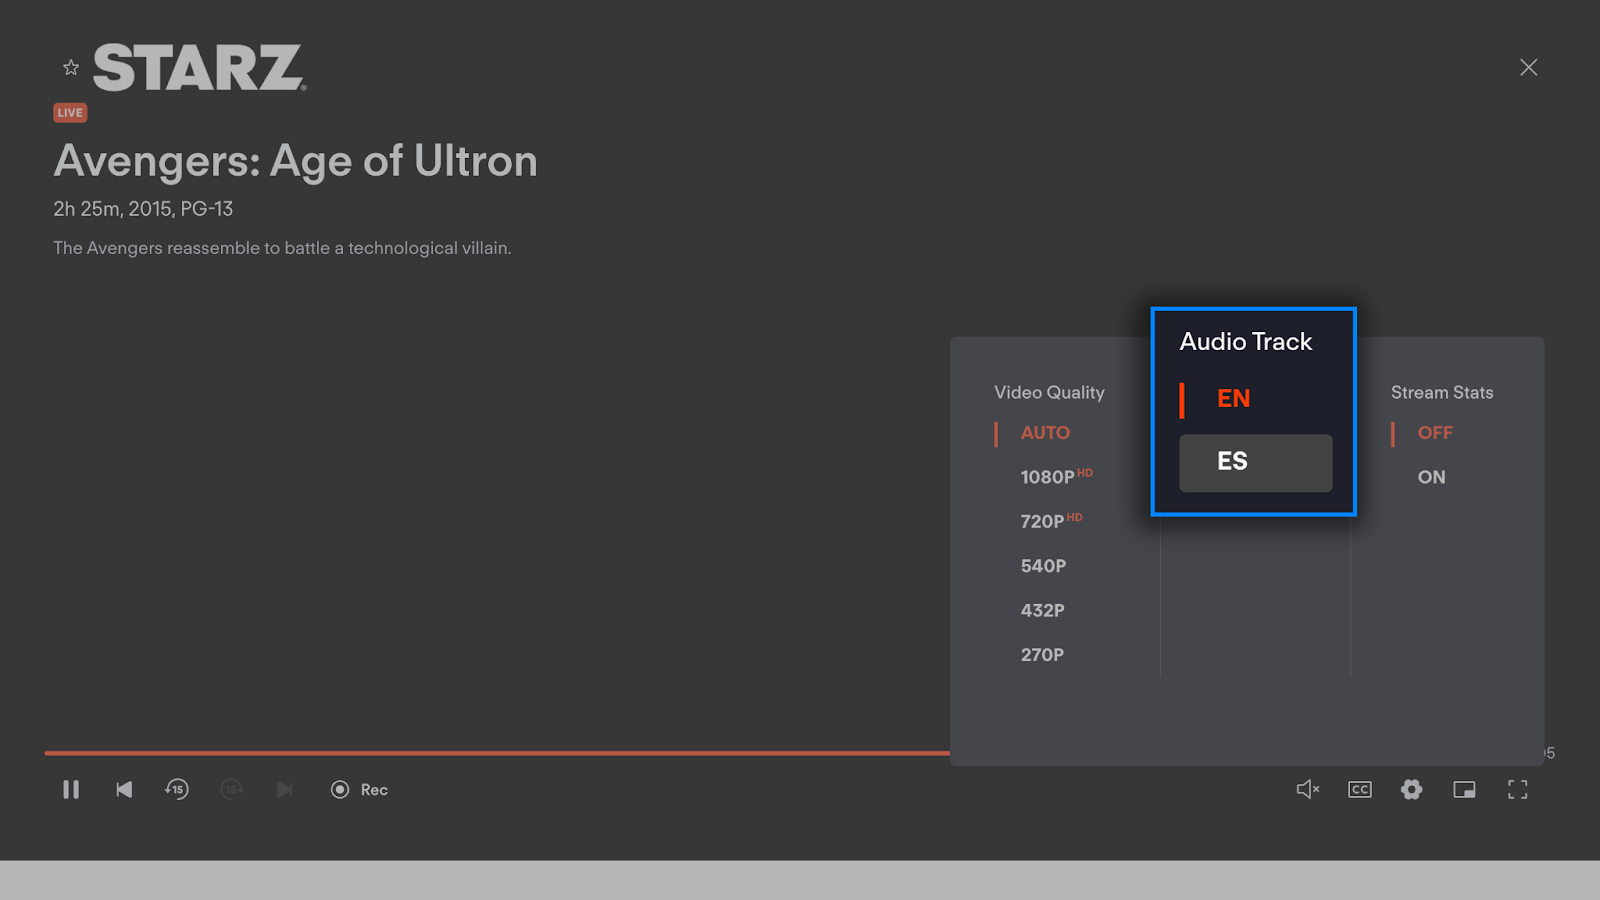
Task: Open settings gear icon
Action: coord(1411,790)
